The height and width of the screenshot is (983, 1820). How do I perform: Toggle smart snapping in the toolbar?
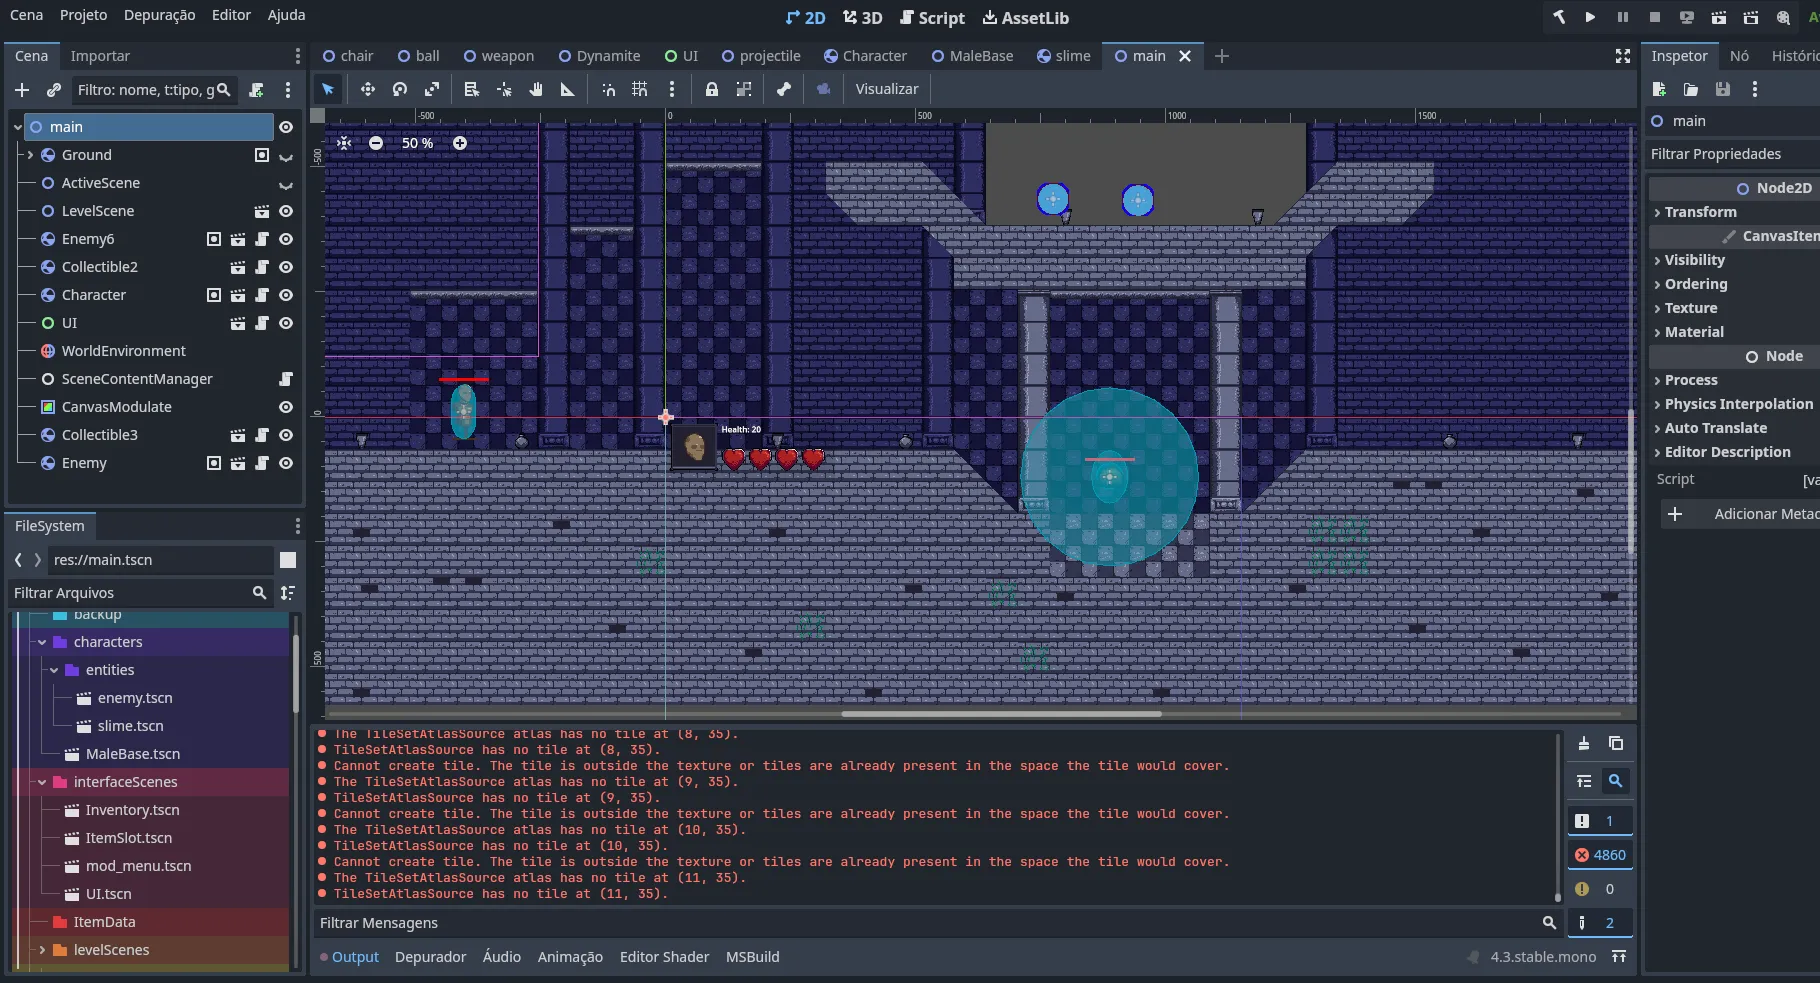pyautogui.click(x=609, y=89)
